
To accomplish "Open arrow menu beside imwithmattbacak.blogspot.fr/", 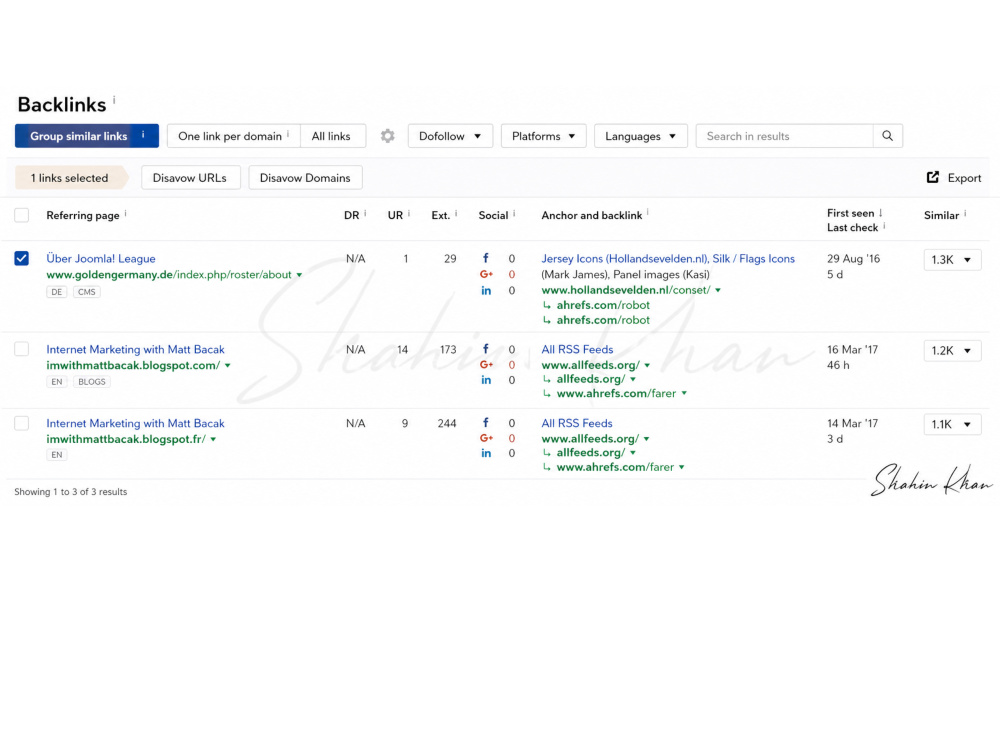I will coord(214,439).
